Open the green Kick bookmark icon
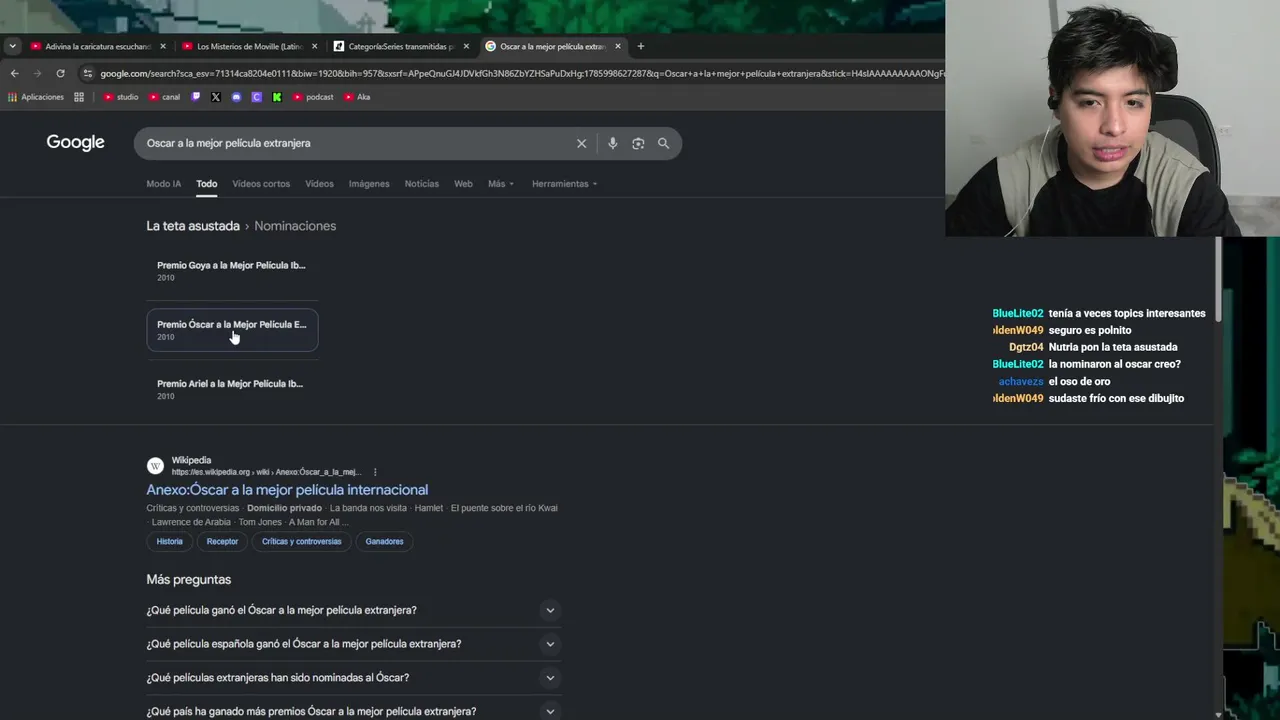 pyautogui.click(x=277, y=97)
